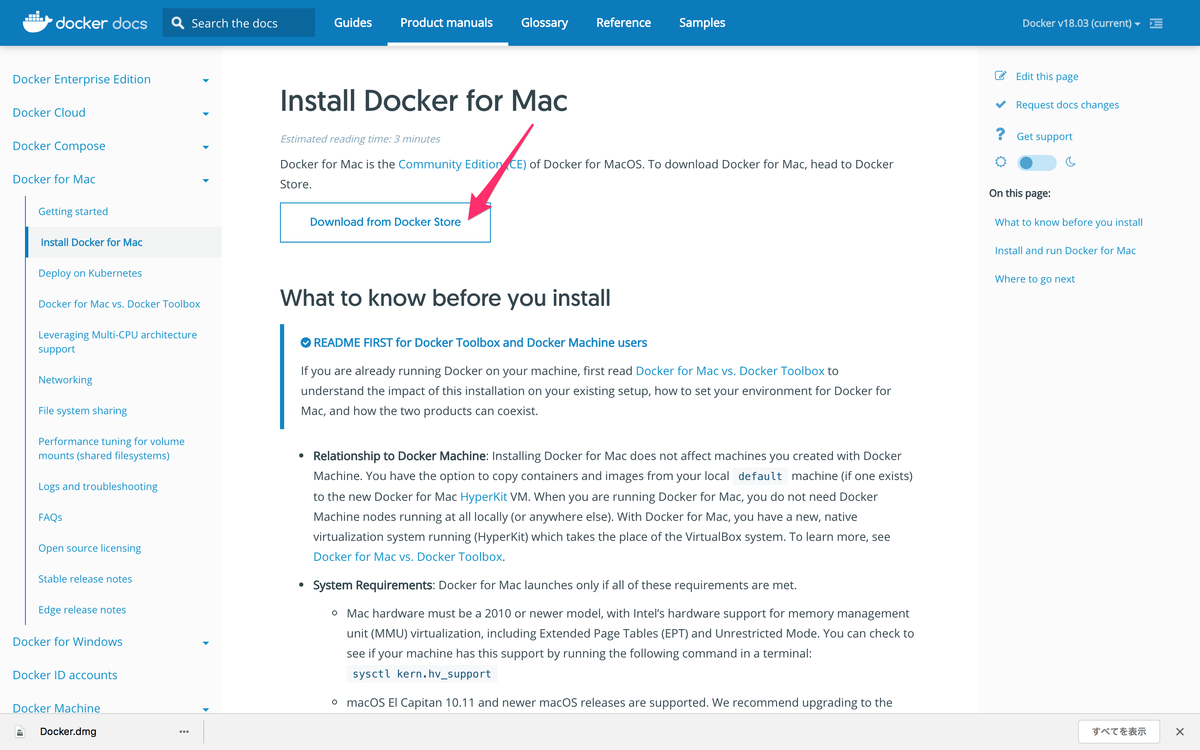Screen dimensions: 1200x750
Task: Click the sysctl kern.hv_support code snippet
Action: [423, 674]
